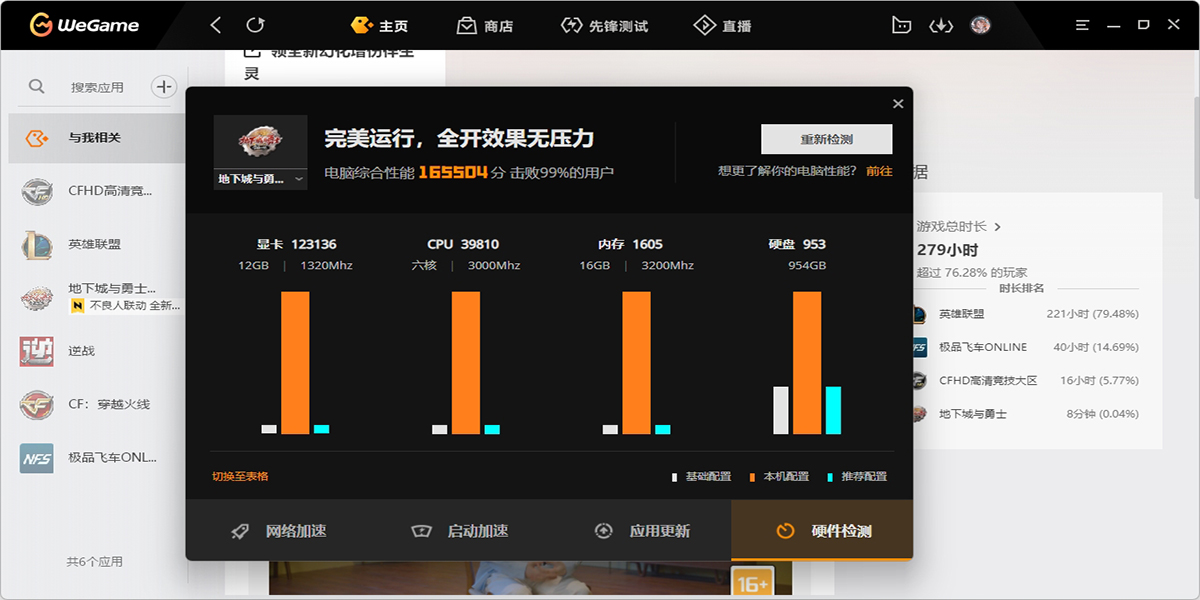The height and width of the screenshot is (600, 1200).
Task: Open the 先锋测试 tab
Action: point(604,25)
